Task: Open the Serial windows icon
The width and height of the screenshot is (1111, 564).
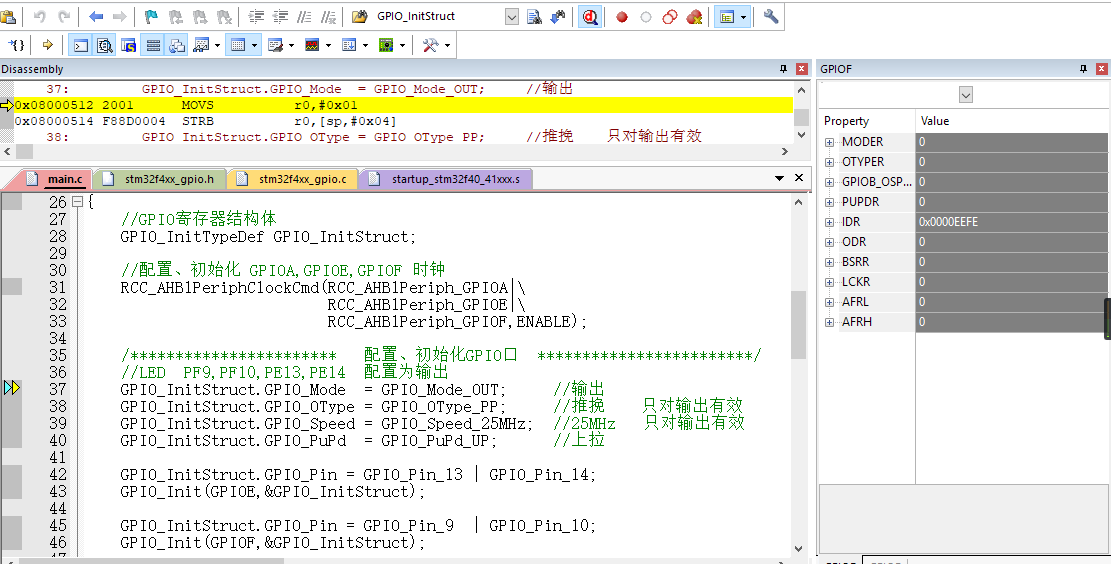Action: click(276, 45)
